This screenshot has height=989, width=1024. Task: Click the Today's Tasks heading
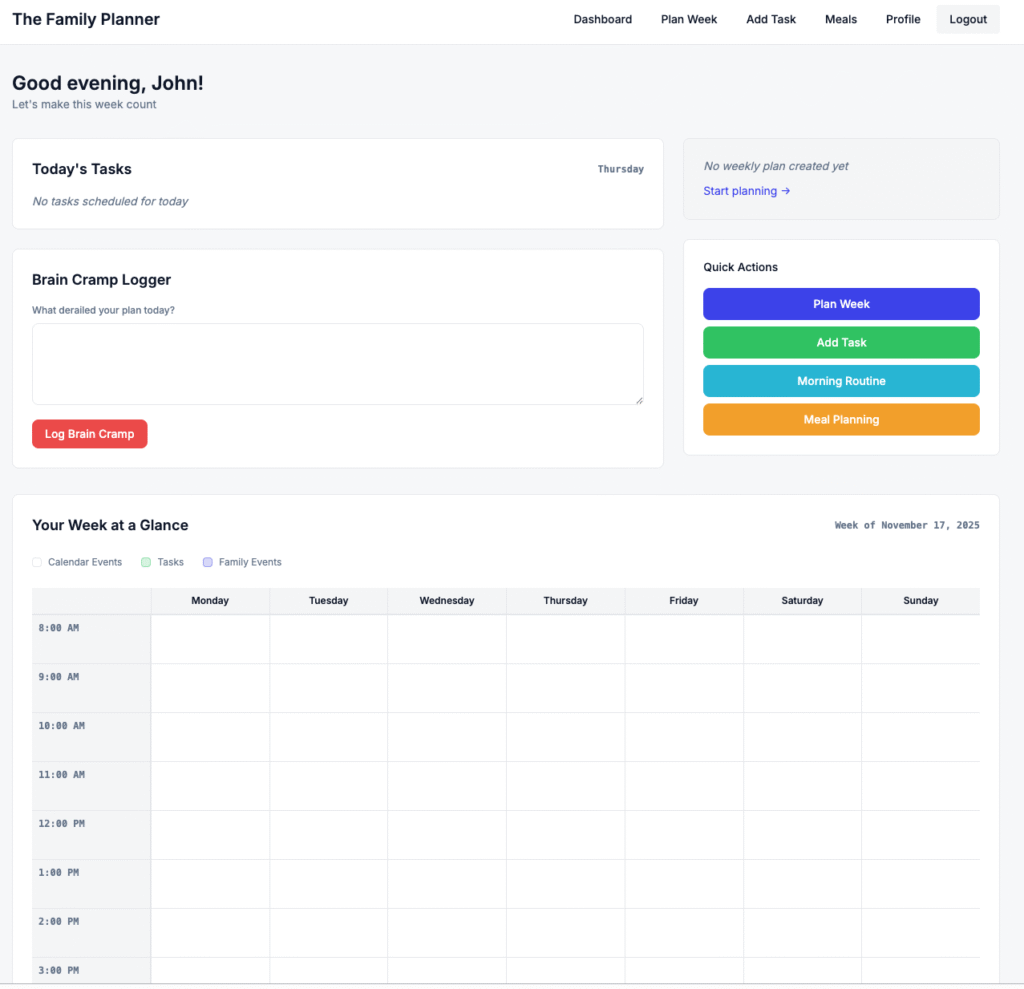pyautogui.click(x=82, y=169)
